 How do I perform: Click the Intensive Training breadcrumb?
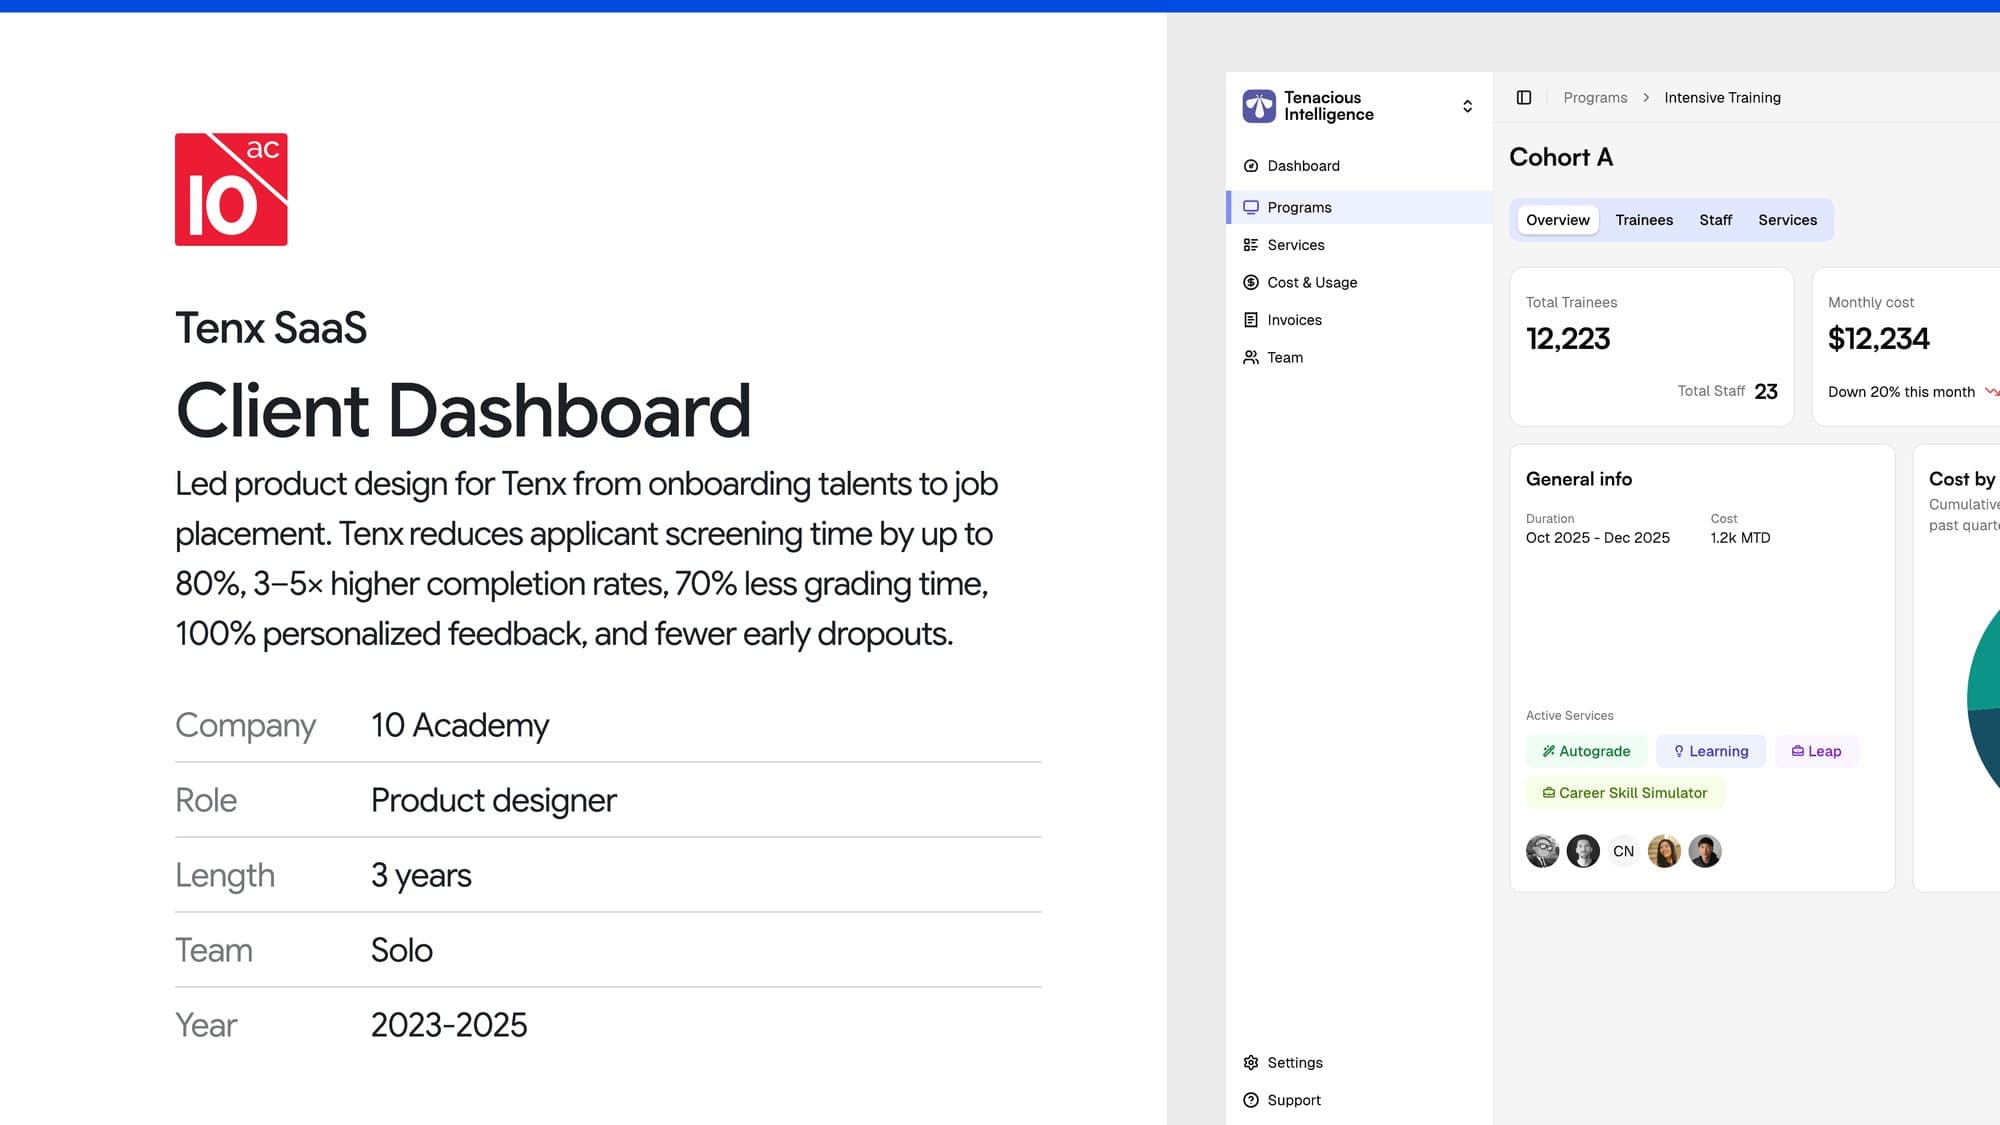click(1722, 98)
